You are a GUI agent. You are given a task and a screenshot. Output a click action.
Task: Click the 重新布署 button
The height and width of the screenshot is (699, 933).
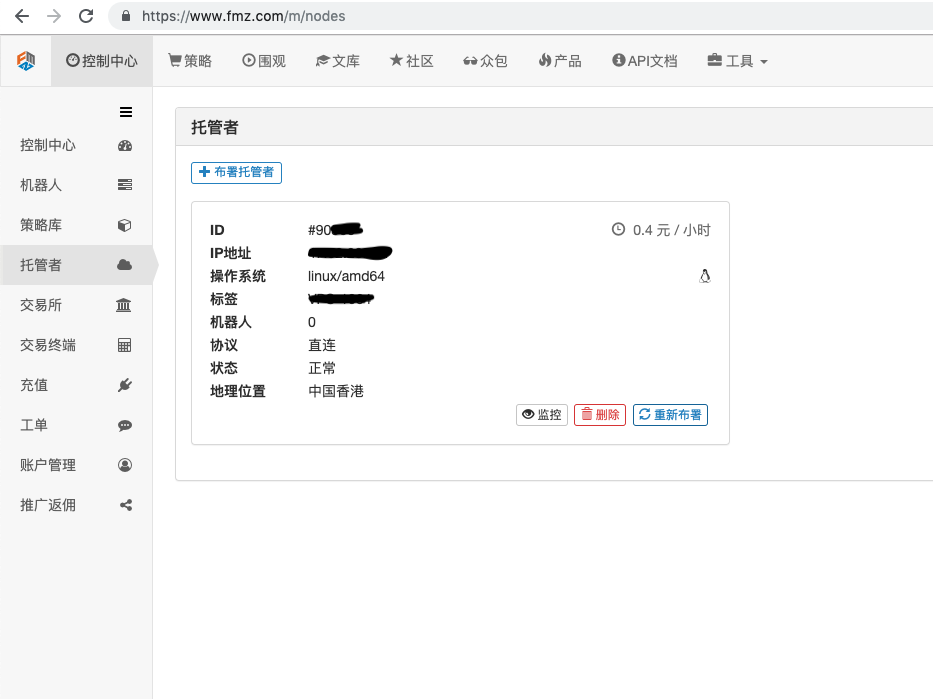[670, 414]
